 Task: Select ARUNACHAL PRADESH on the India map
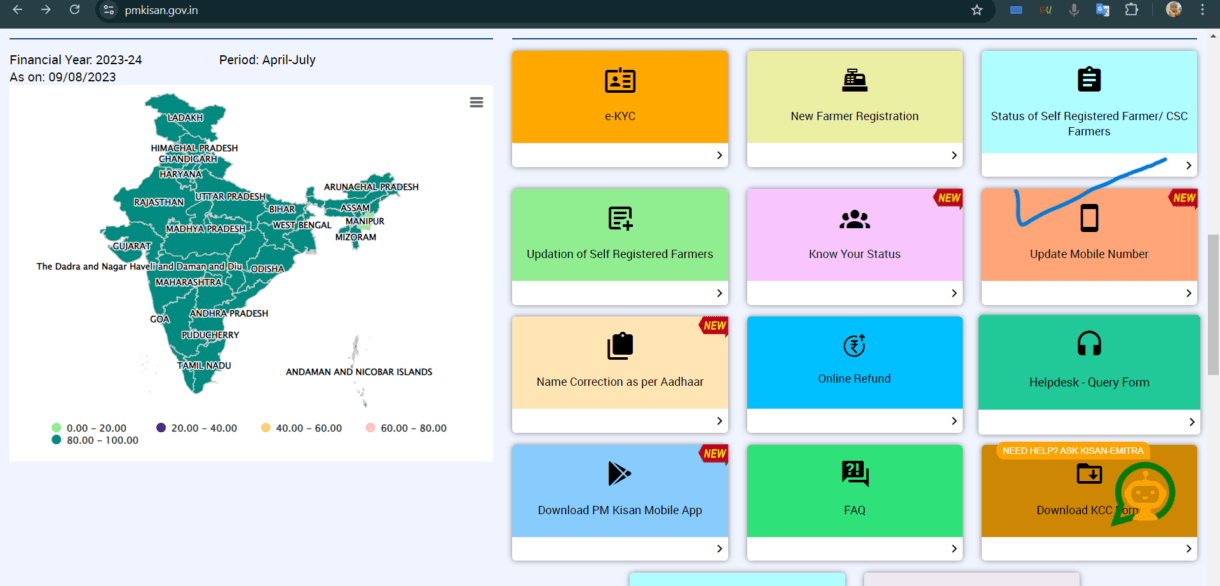(370, 187)
